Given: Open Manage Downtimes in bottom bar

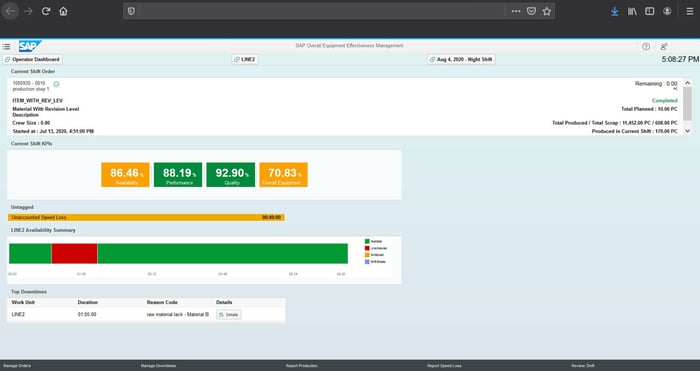Looking at the screenshot, I should 158,366.
